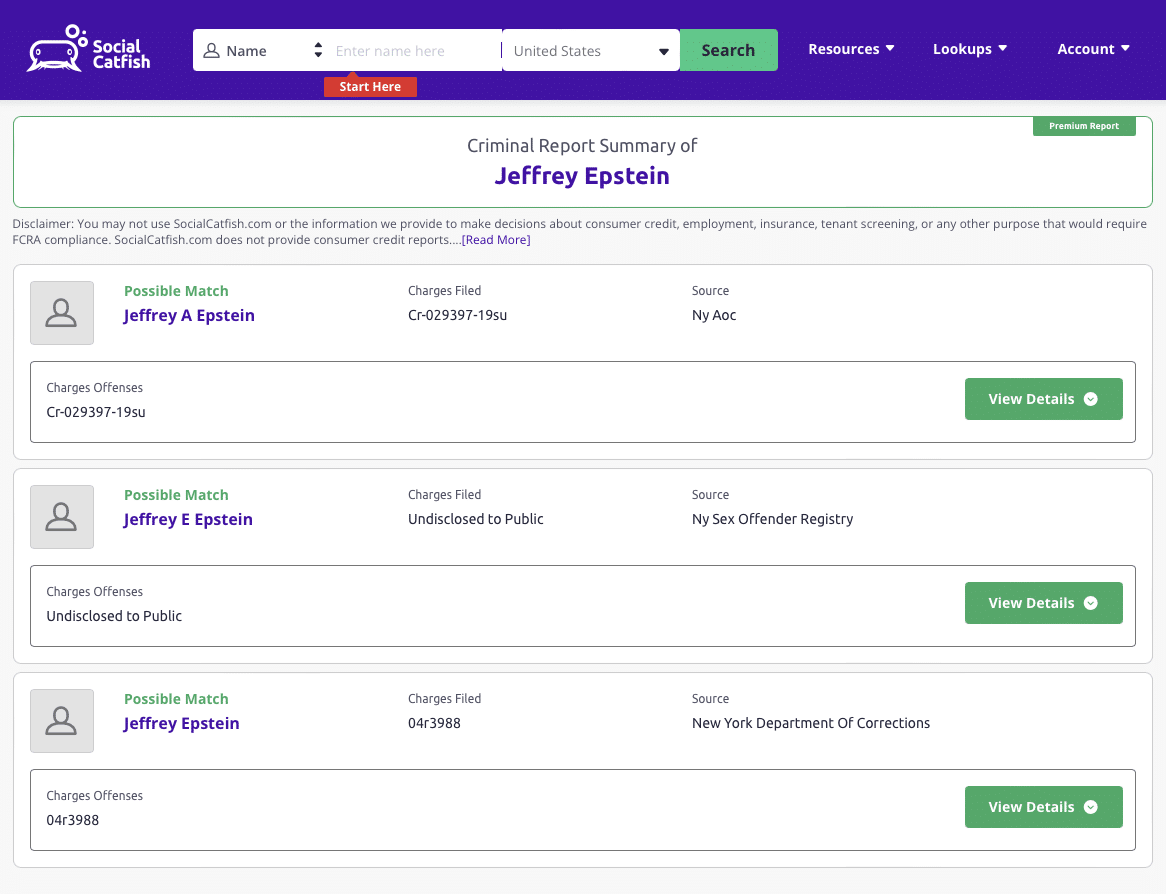This screenshot has height=894, width=1166.
Task: Open the Lookups menu
Action: pyautogui.click(x=969, y=48)
